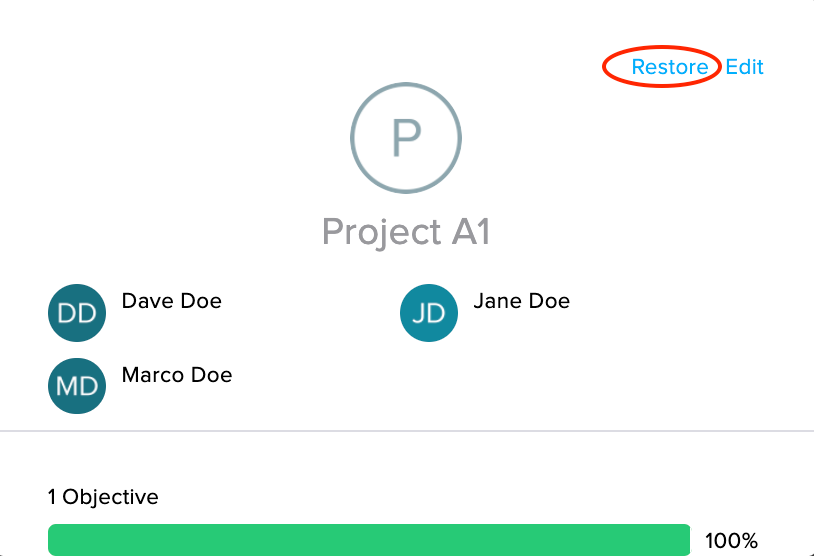Click the Restore link
This screenshot has width=814, height=556.
pos(670,67)
